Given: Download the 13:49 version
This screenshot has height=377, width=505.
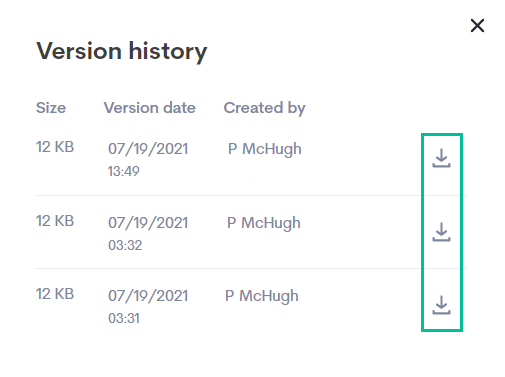Looking at the screenshot, I should tap(441, 158).
